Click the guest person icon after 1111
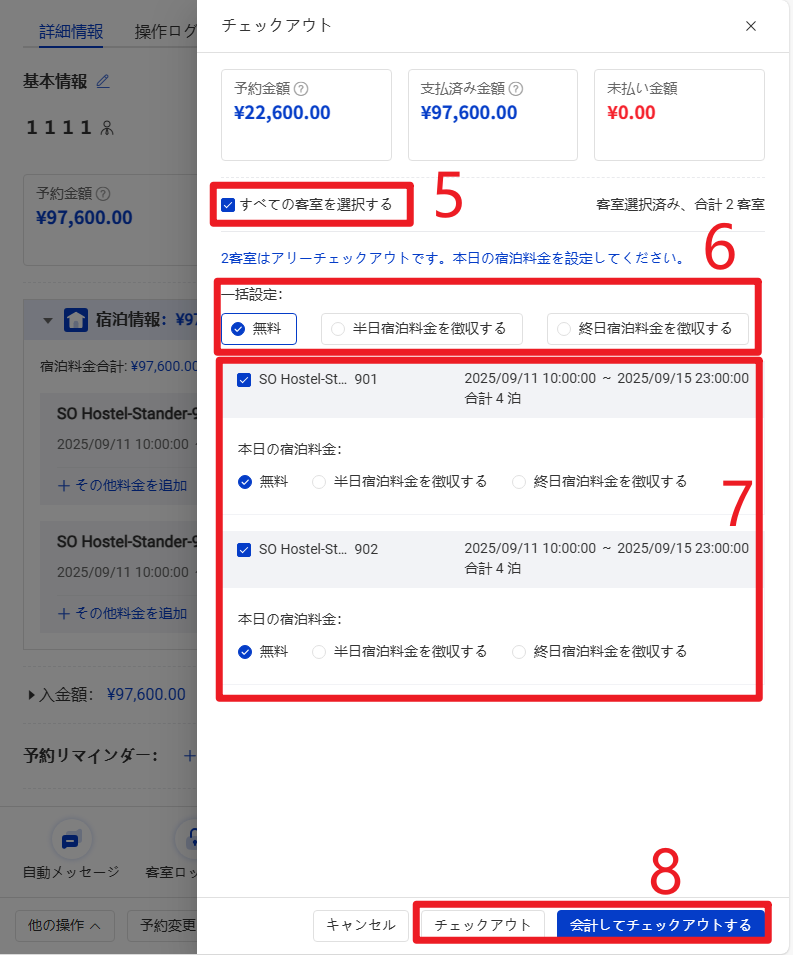Screen dimensions: 793x955 click(107, 127)
